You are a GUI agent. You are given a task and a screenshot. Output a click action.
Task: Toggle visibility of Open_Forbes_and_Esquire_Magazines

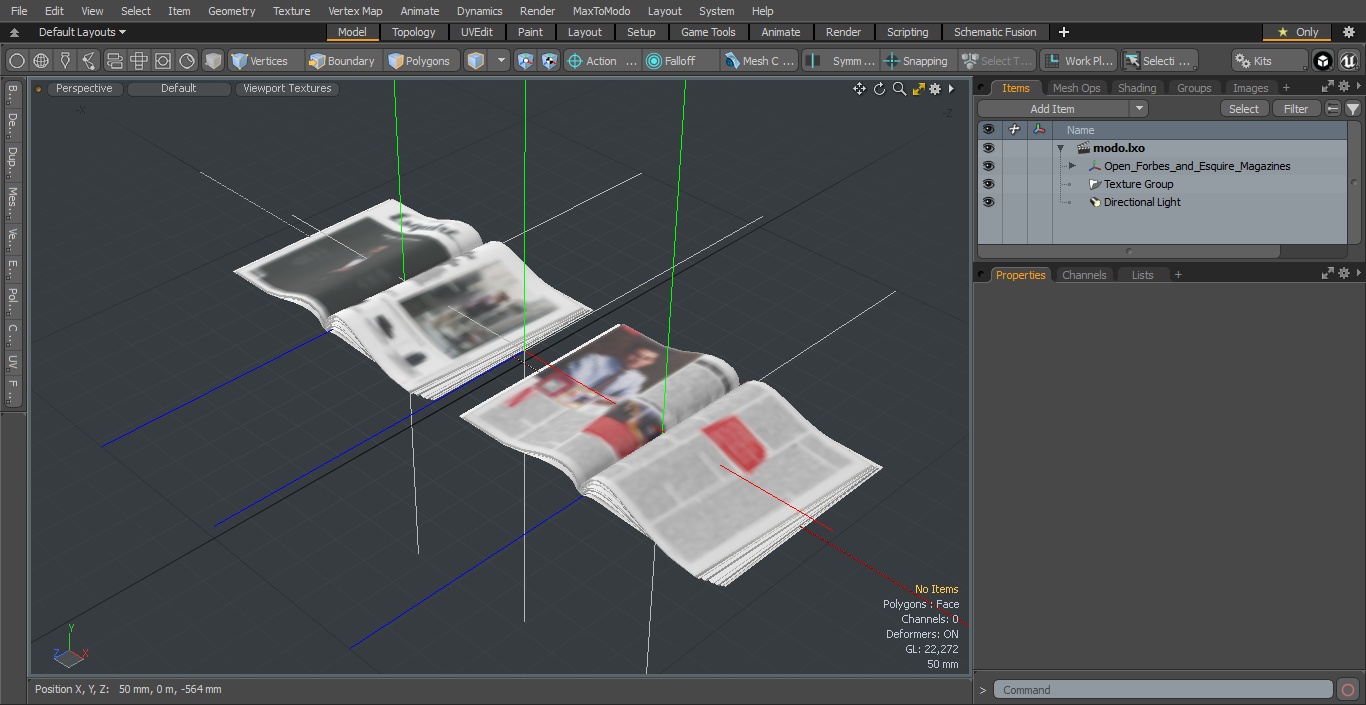pyautogui.click(x=988, y=166)
